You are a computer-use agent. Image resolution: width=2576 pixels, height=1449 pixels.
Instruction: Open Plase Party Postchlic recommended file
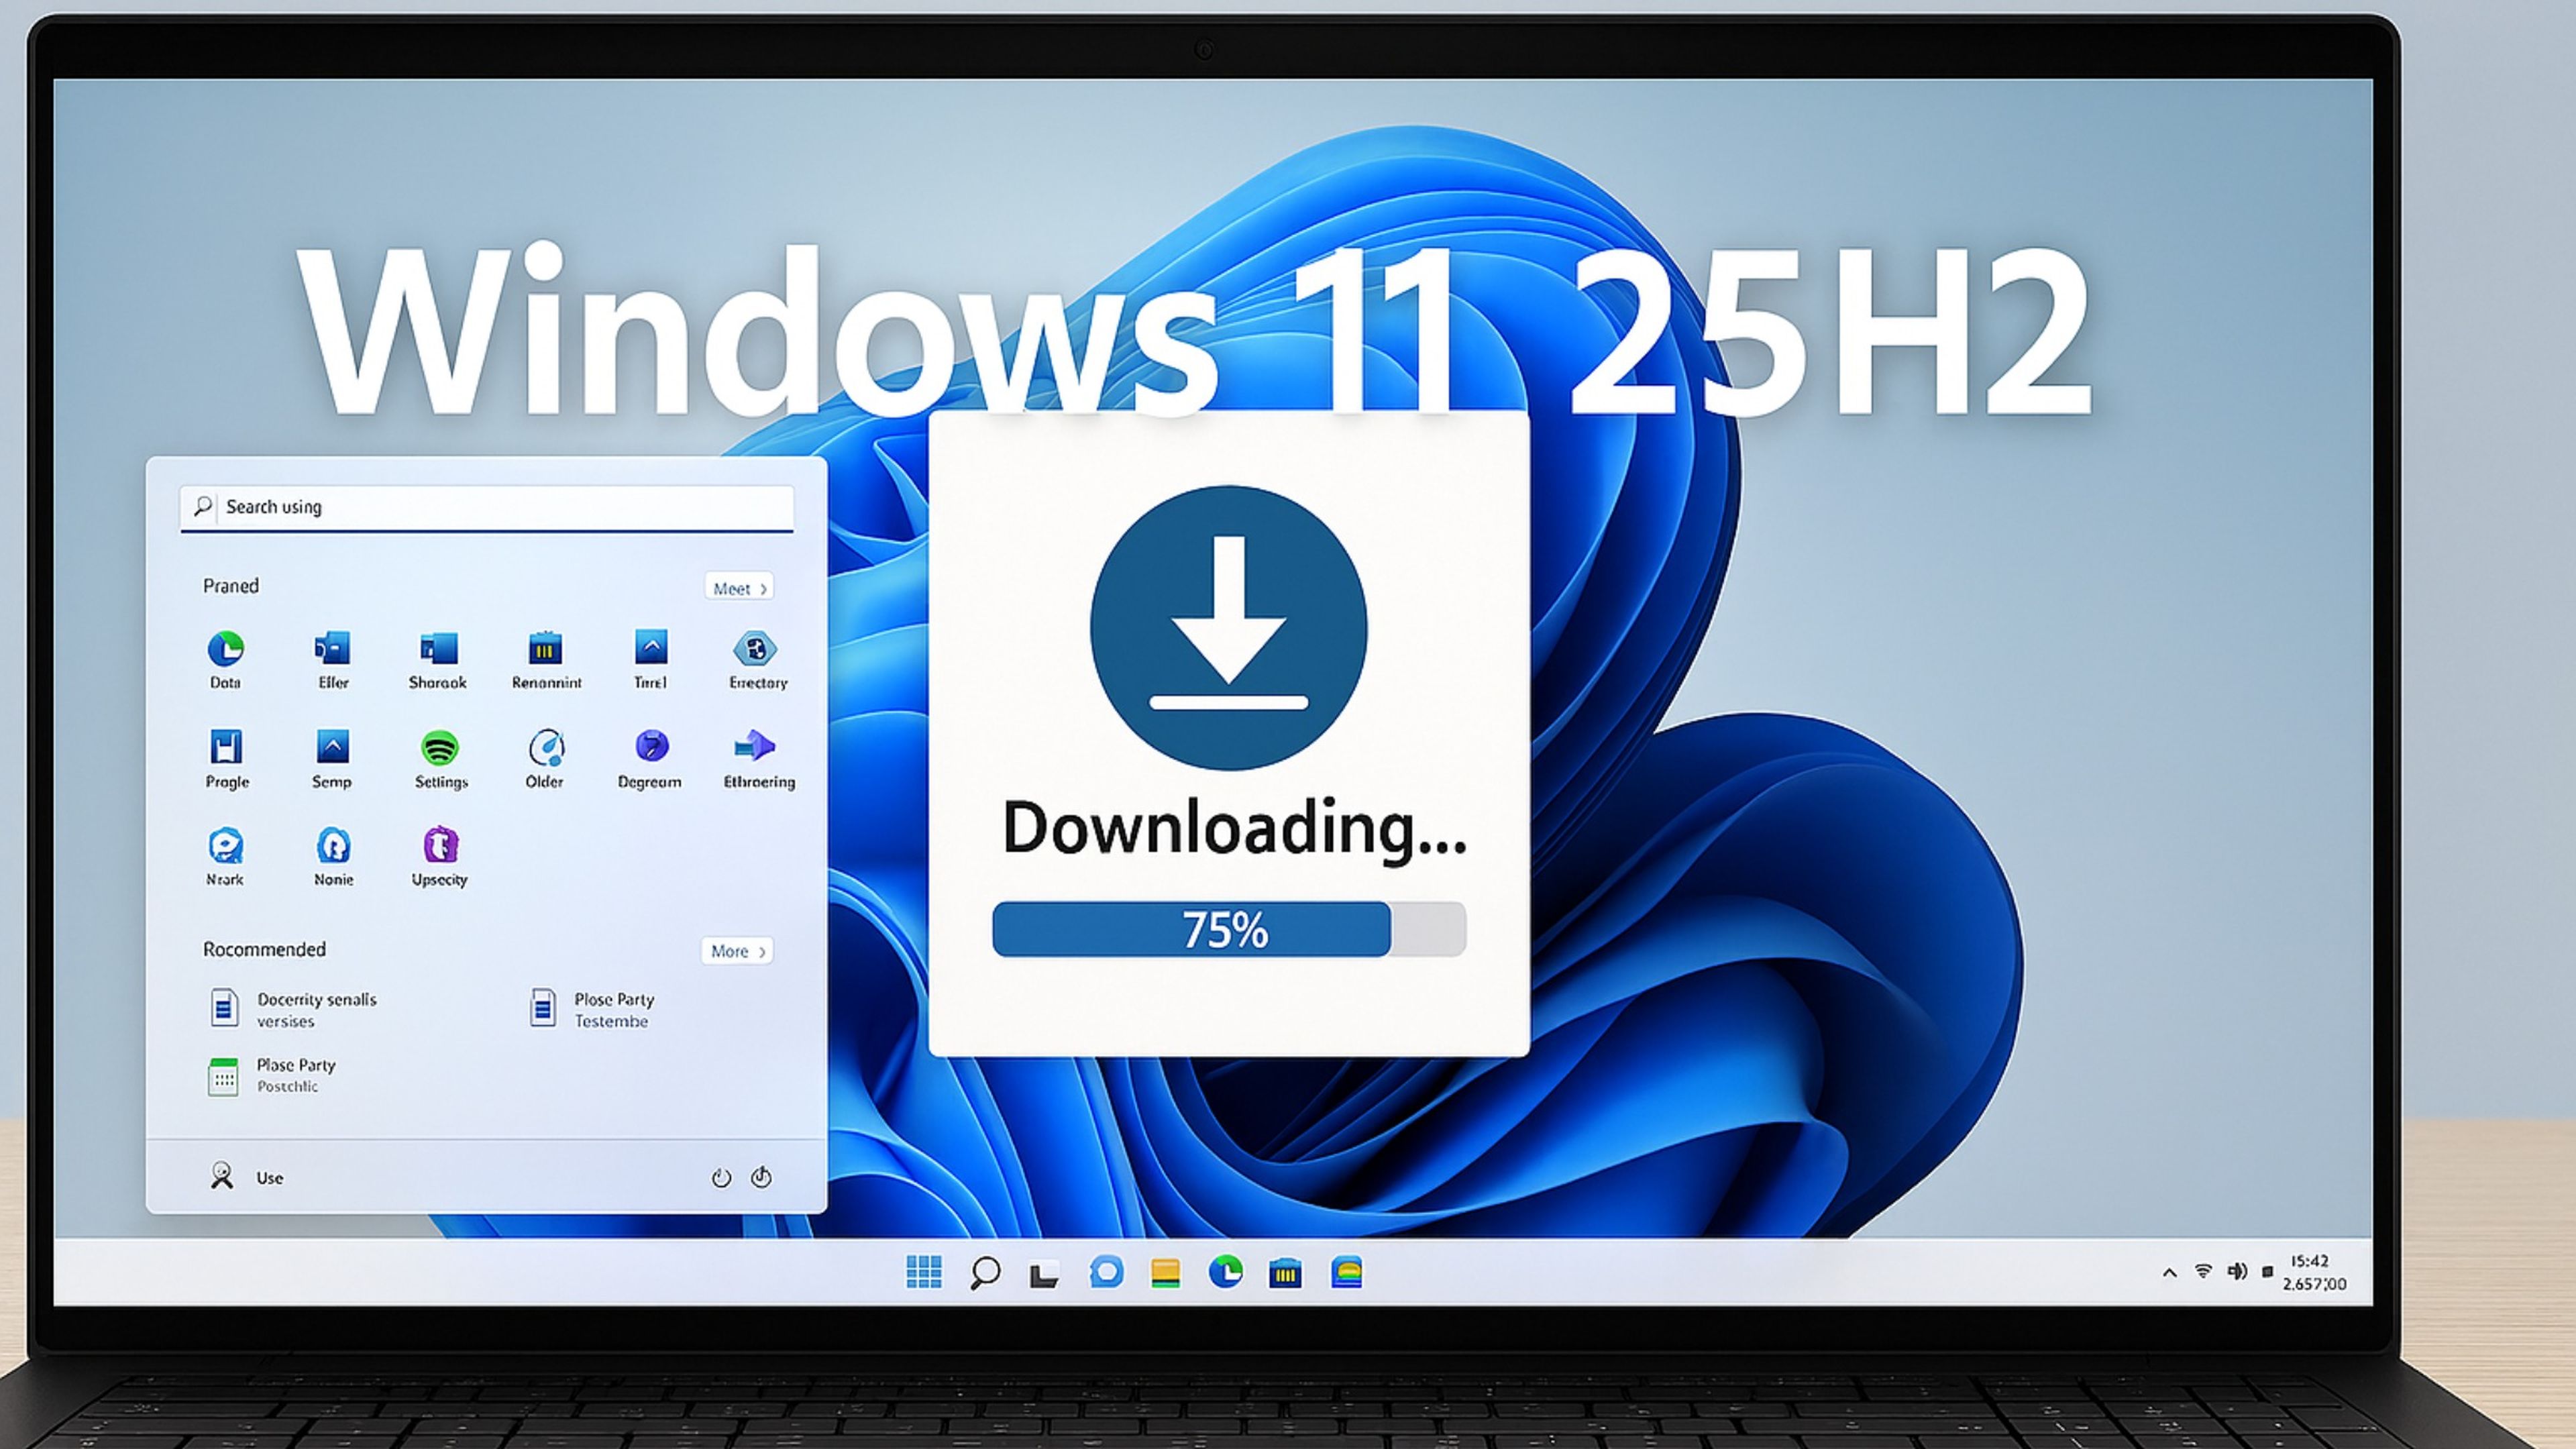point(272,1075)
